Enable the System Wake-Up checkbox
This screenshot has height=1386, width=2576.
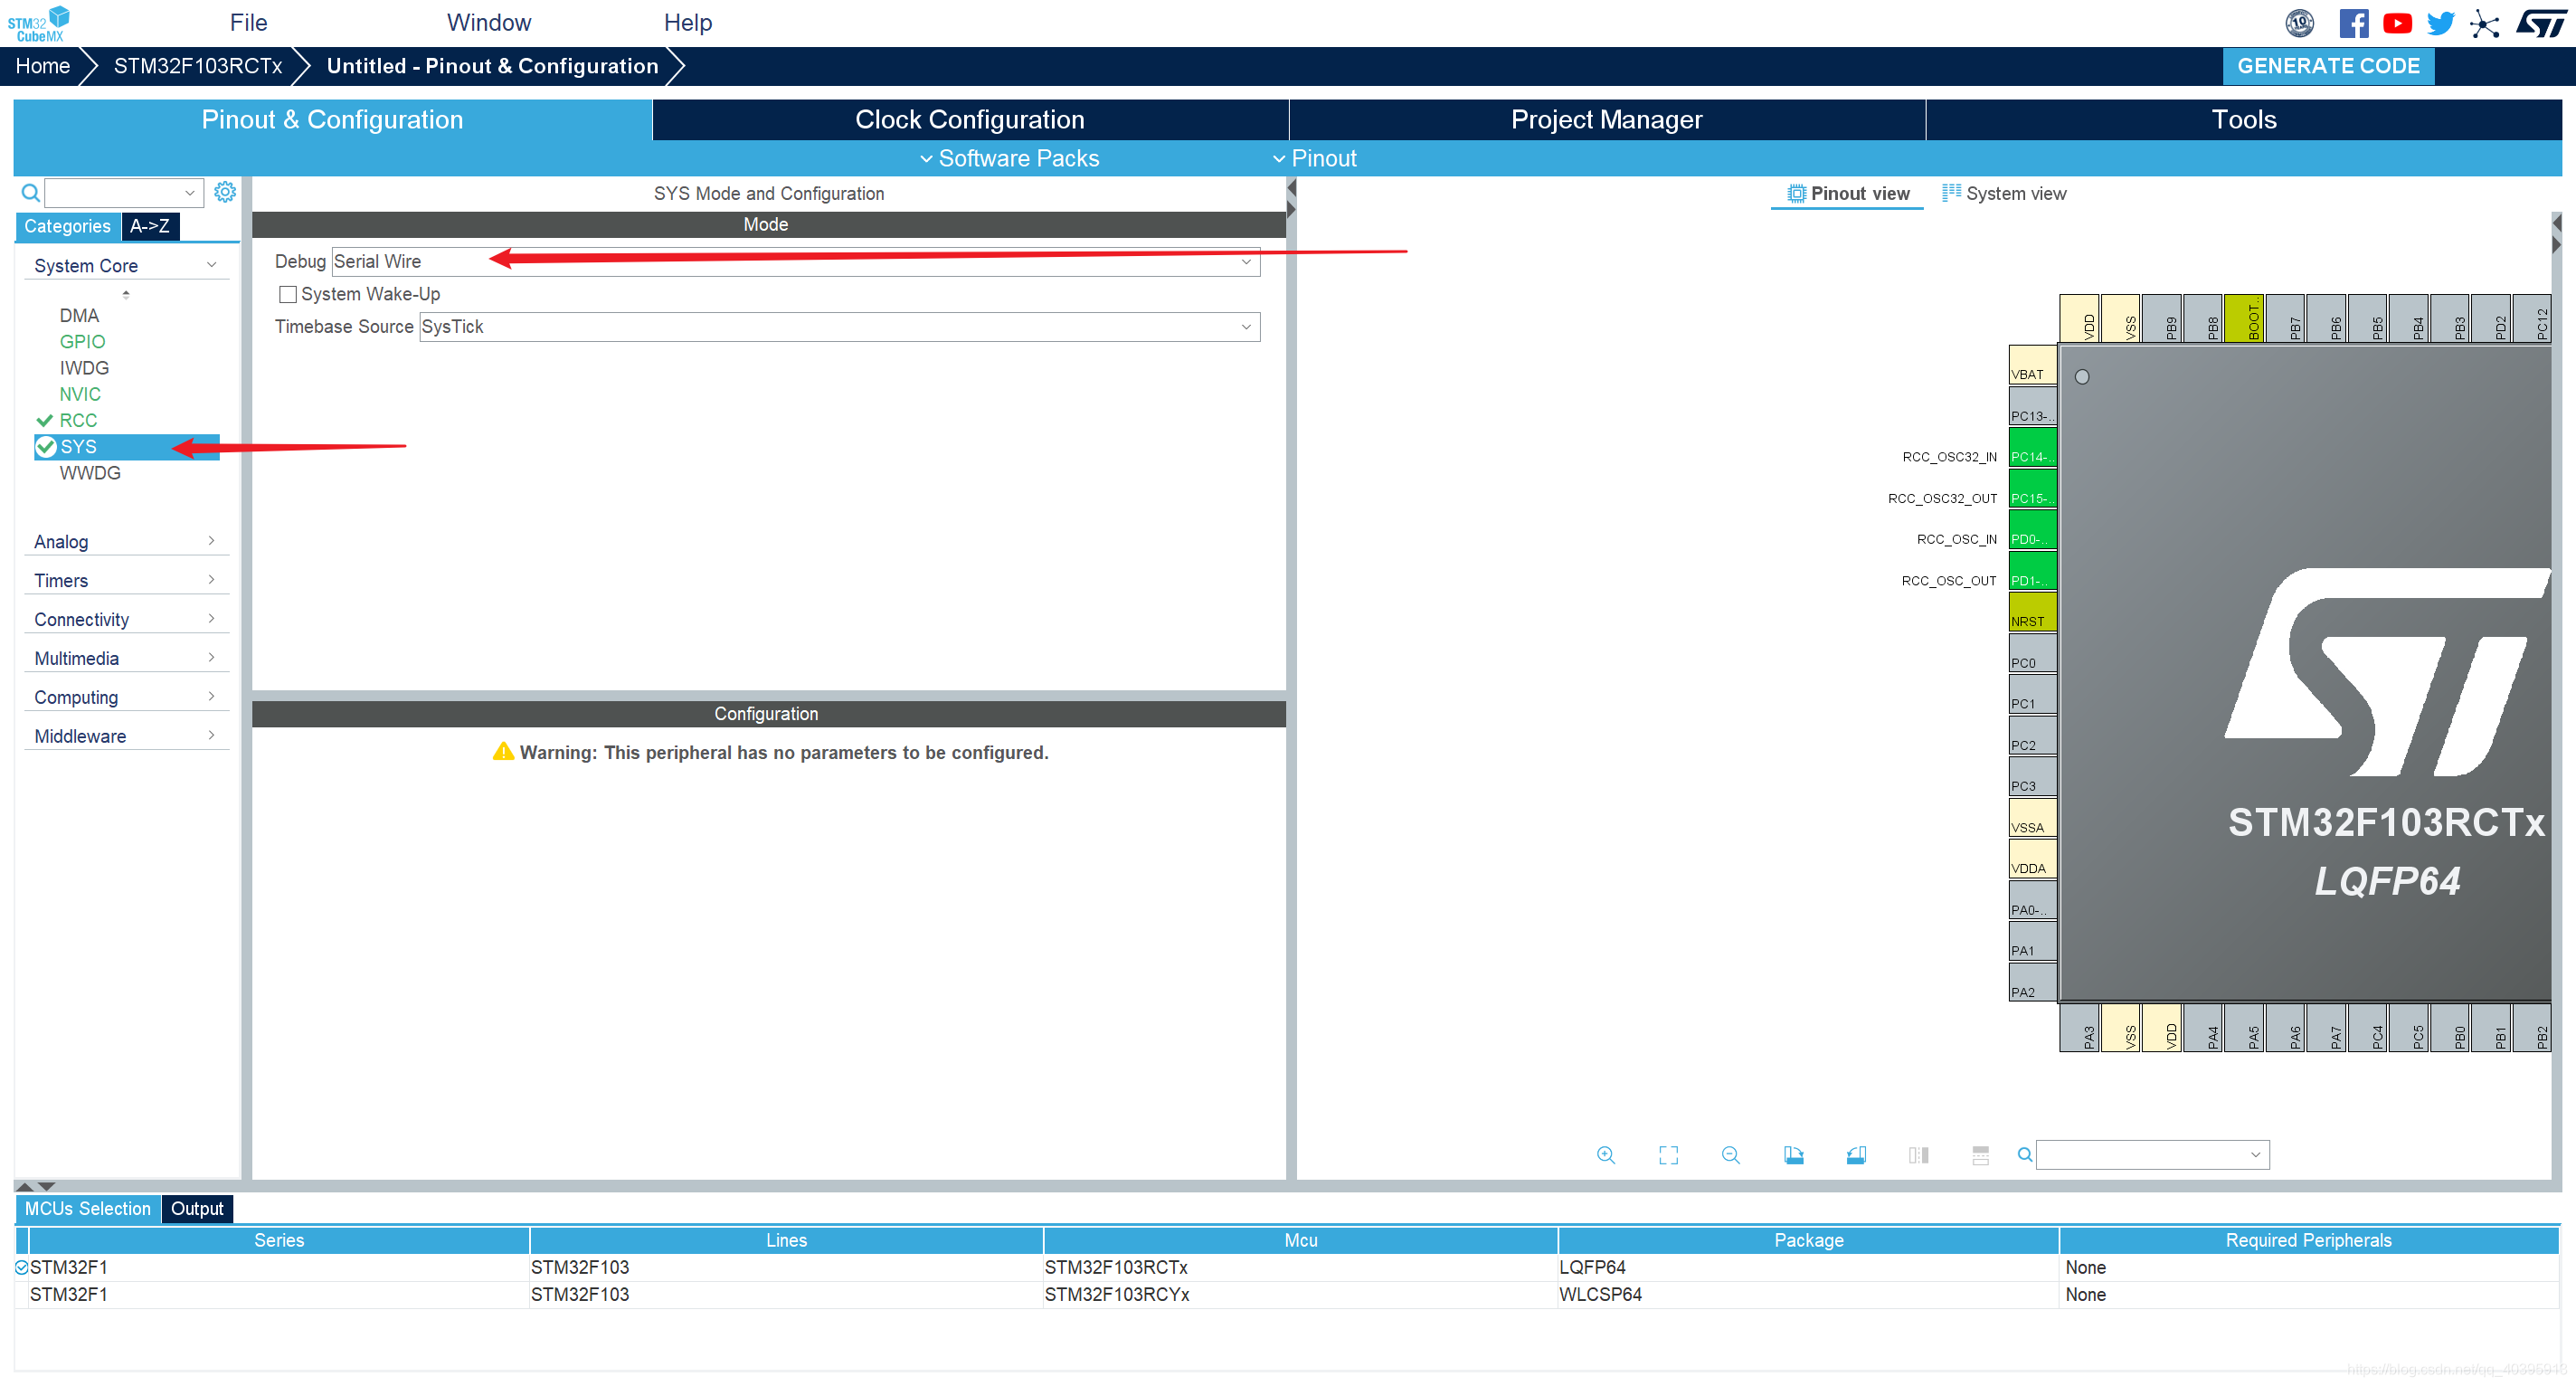click(x=288, y=294)
